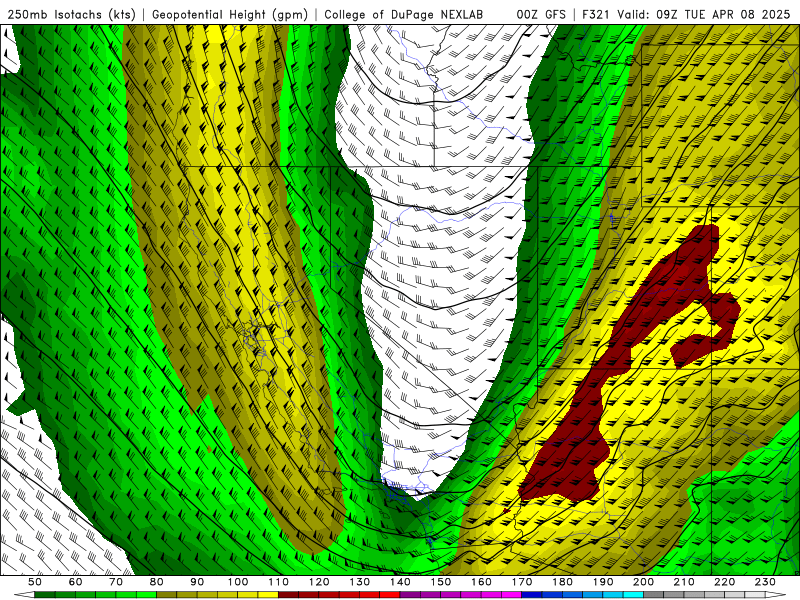Click the legend value 140

pos(400,582)
